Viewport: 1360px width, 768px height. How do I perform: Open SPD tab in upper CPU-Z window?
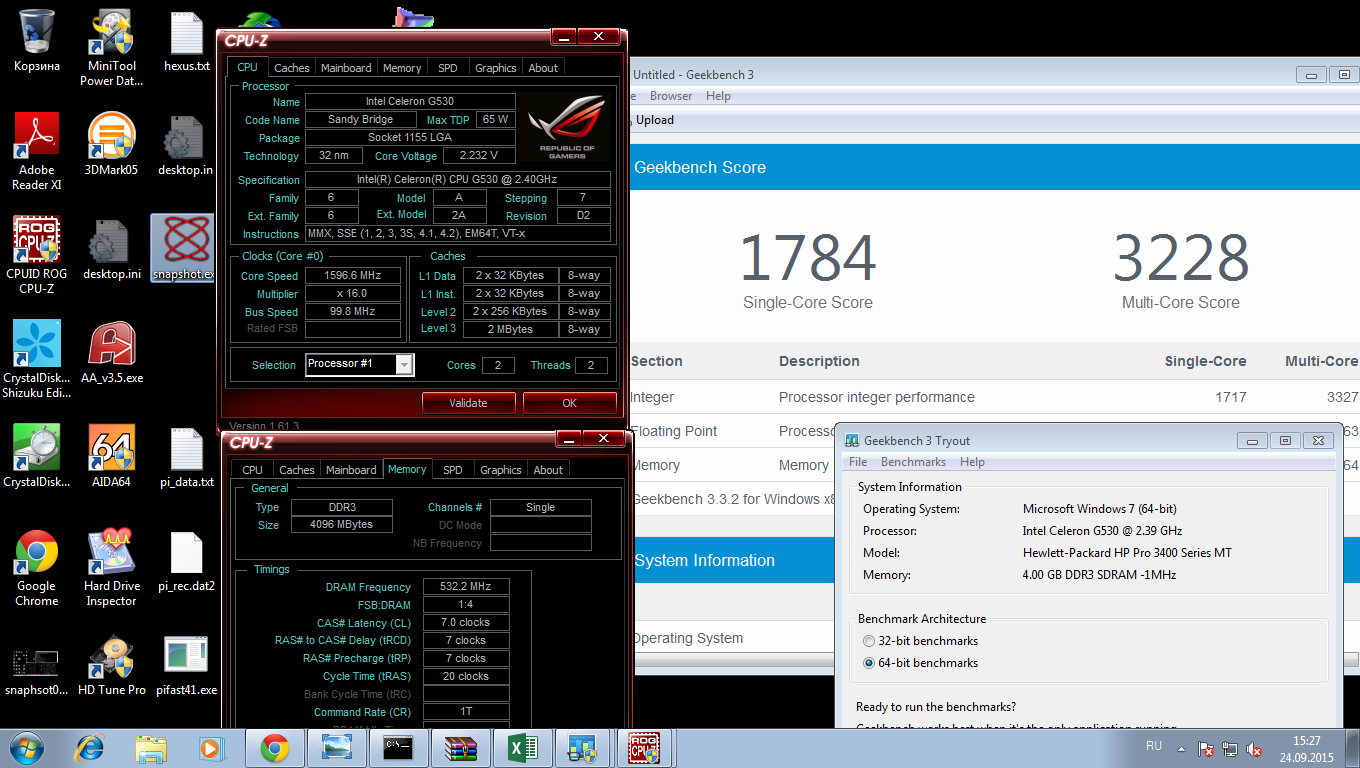coord(448,68)
